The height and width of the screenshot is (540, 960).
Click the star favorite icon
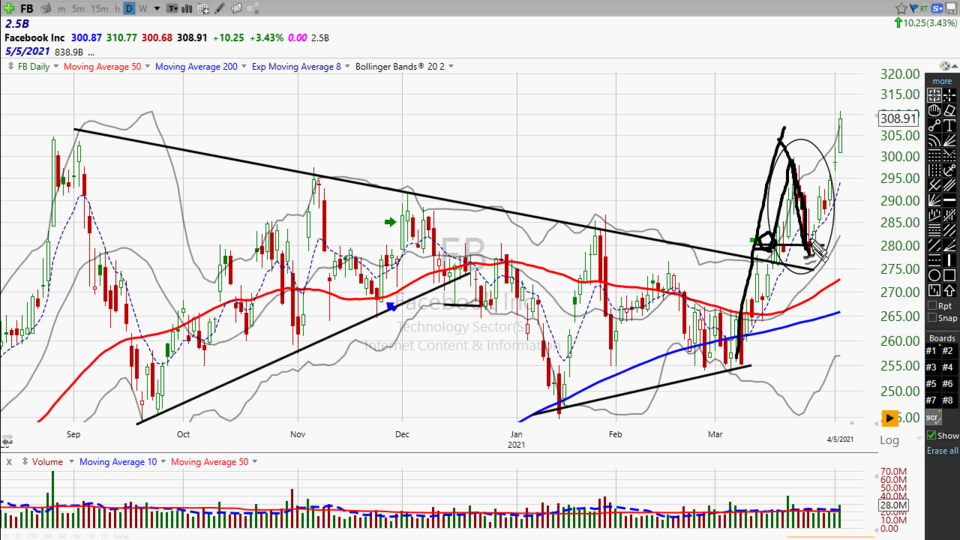pos(900,8)
